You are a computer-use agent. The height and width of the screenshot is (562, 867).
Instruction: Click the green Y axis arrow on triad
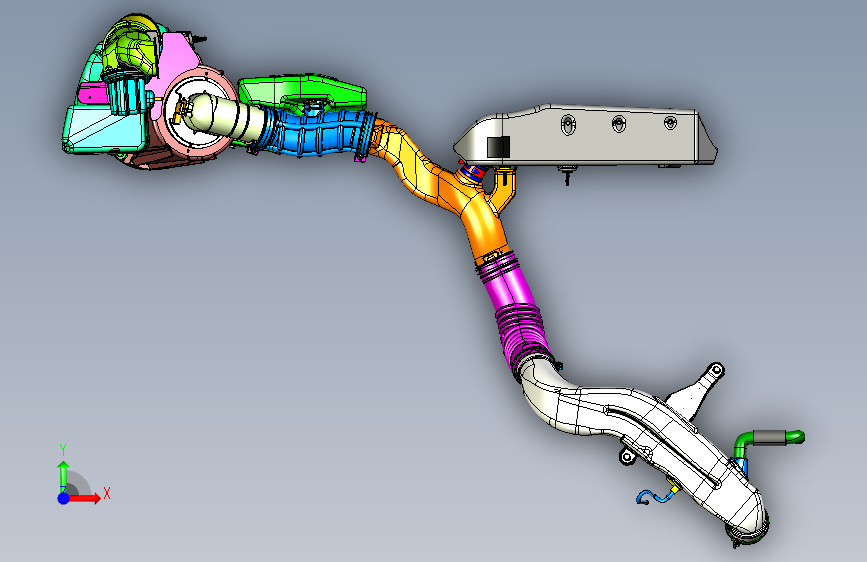pos(63,475)
